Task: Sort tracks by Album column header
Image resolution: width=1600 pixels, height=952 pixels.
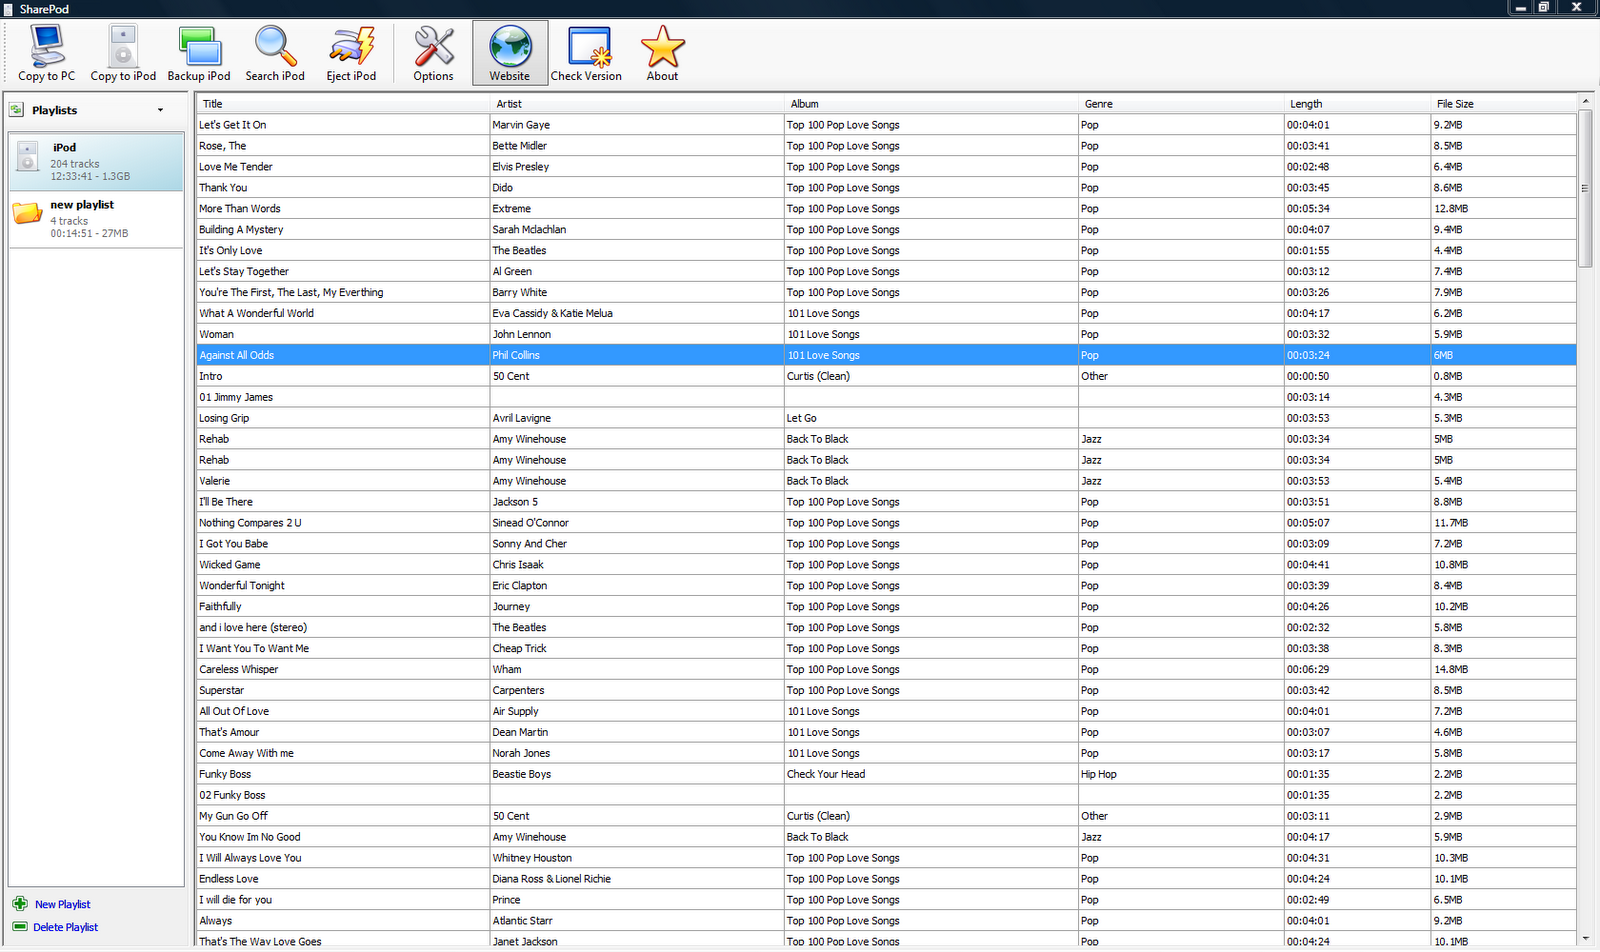Action: 931,104
